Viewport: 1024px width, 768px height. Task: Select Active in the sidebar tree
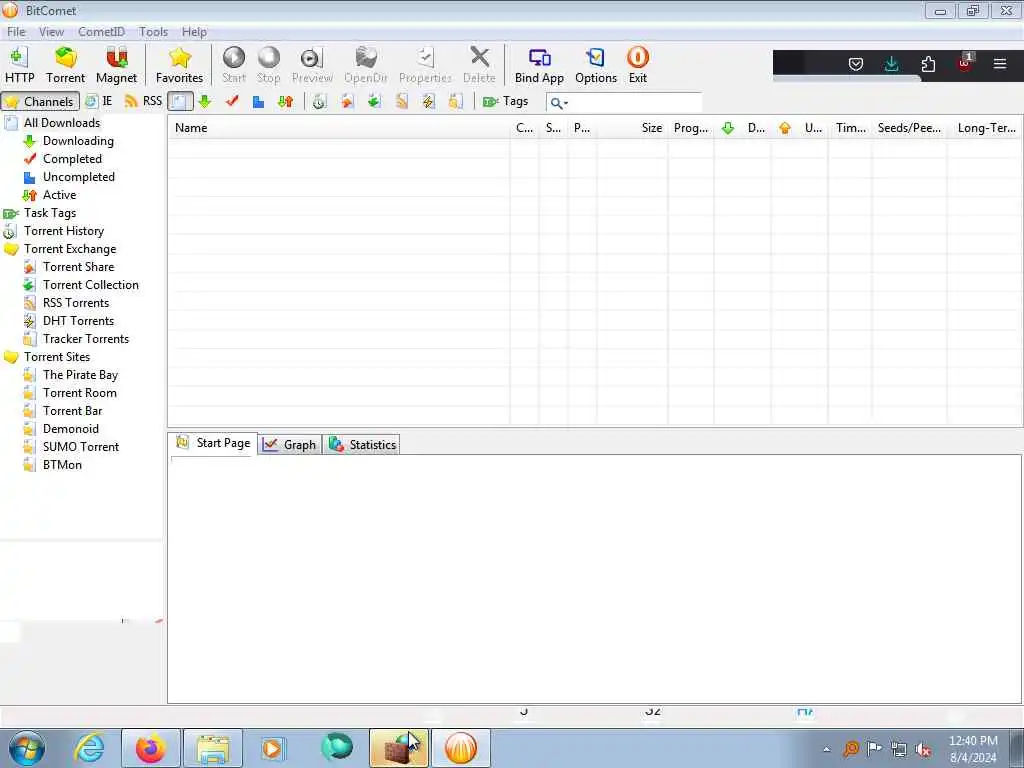tap(59, 195)
